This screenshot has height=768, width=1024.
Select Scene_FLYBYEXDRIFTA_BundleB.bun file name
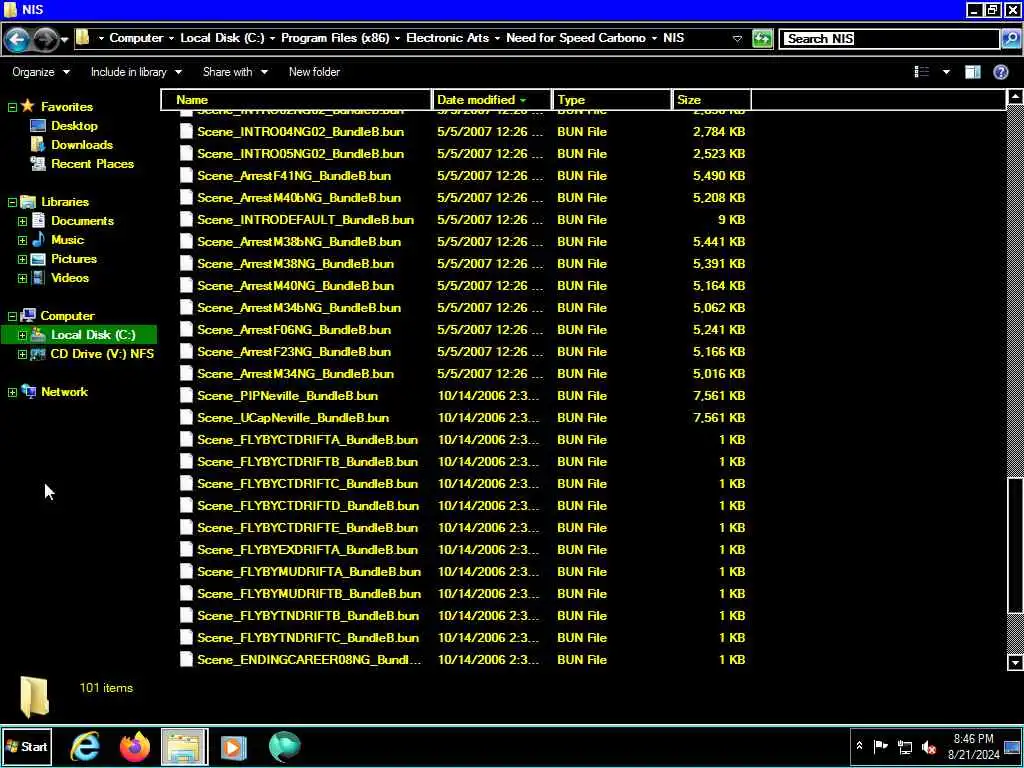click(x=308, y=550)
